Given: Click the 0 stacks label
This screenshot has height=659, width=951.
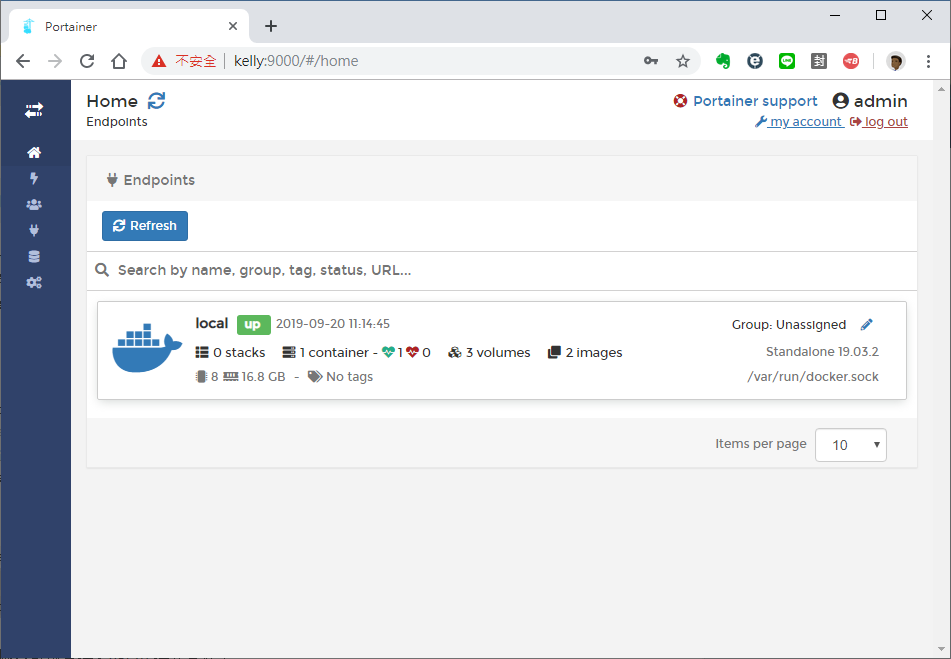Looking at the screenshot, I should [239, 352].
